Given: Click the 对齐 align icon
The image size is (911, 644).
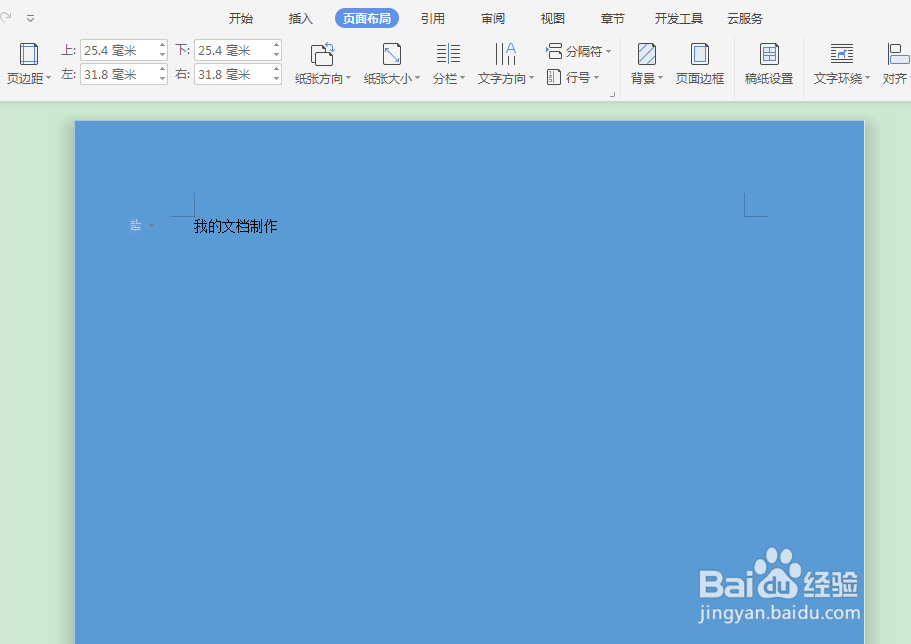Looking at the screenshot, I should 898,54.
